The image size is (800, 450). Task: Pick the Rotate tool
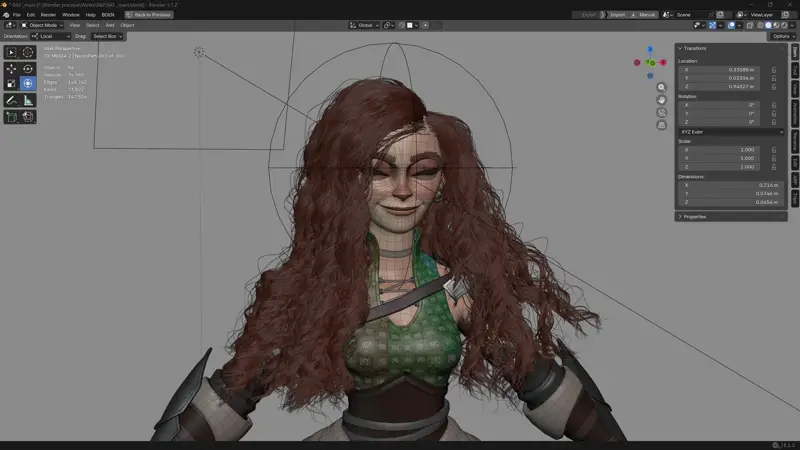pos(28,69)
